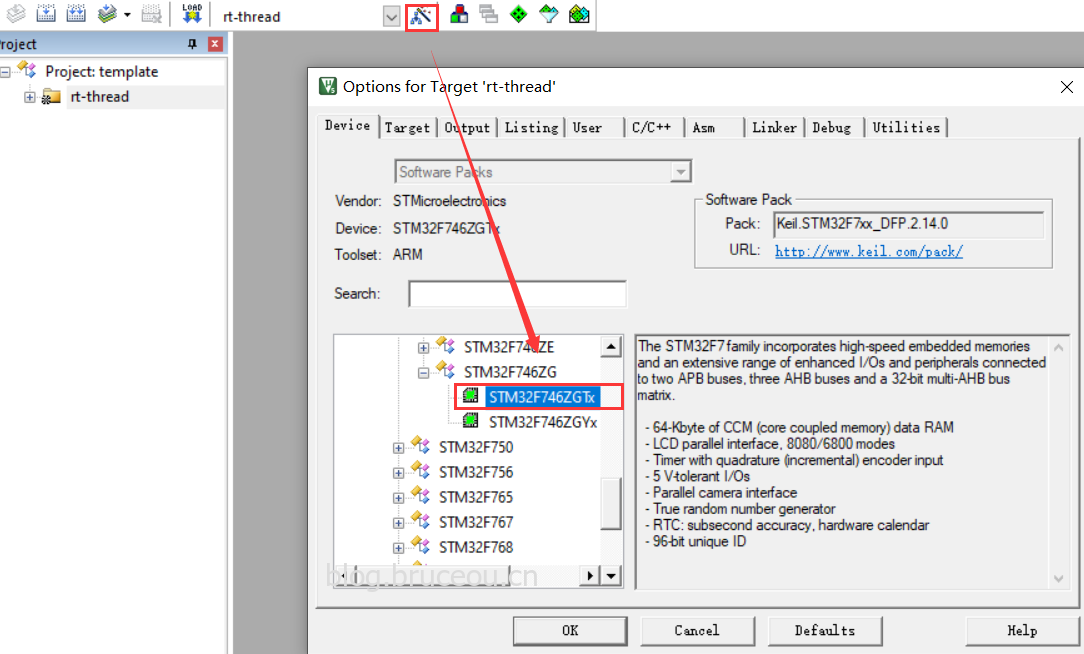Viewport: 1084px width, 654px height.
Task: Open the Software Packs combo box
Action: click(x=543, y=171)
